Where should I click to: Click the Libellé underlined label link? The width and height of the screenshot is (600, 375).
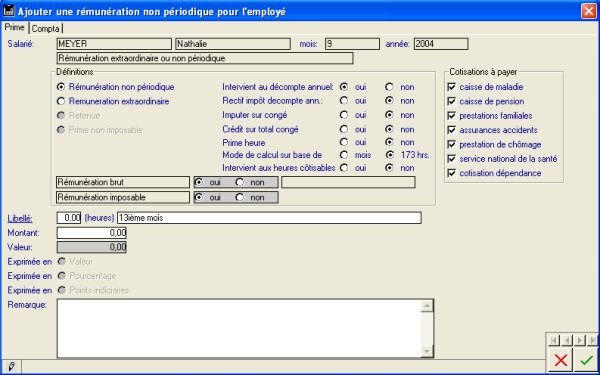pyautogui.click(x=20, y=218)
